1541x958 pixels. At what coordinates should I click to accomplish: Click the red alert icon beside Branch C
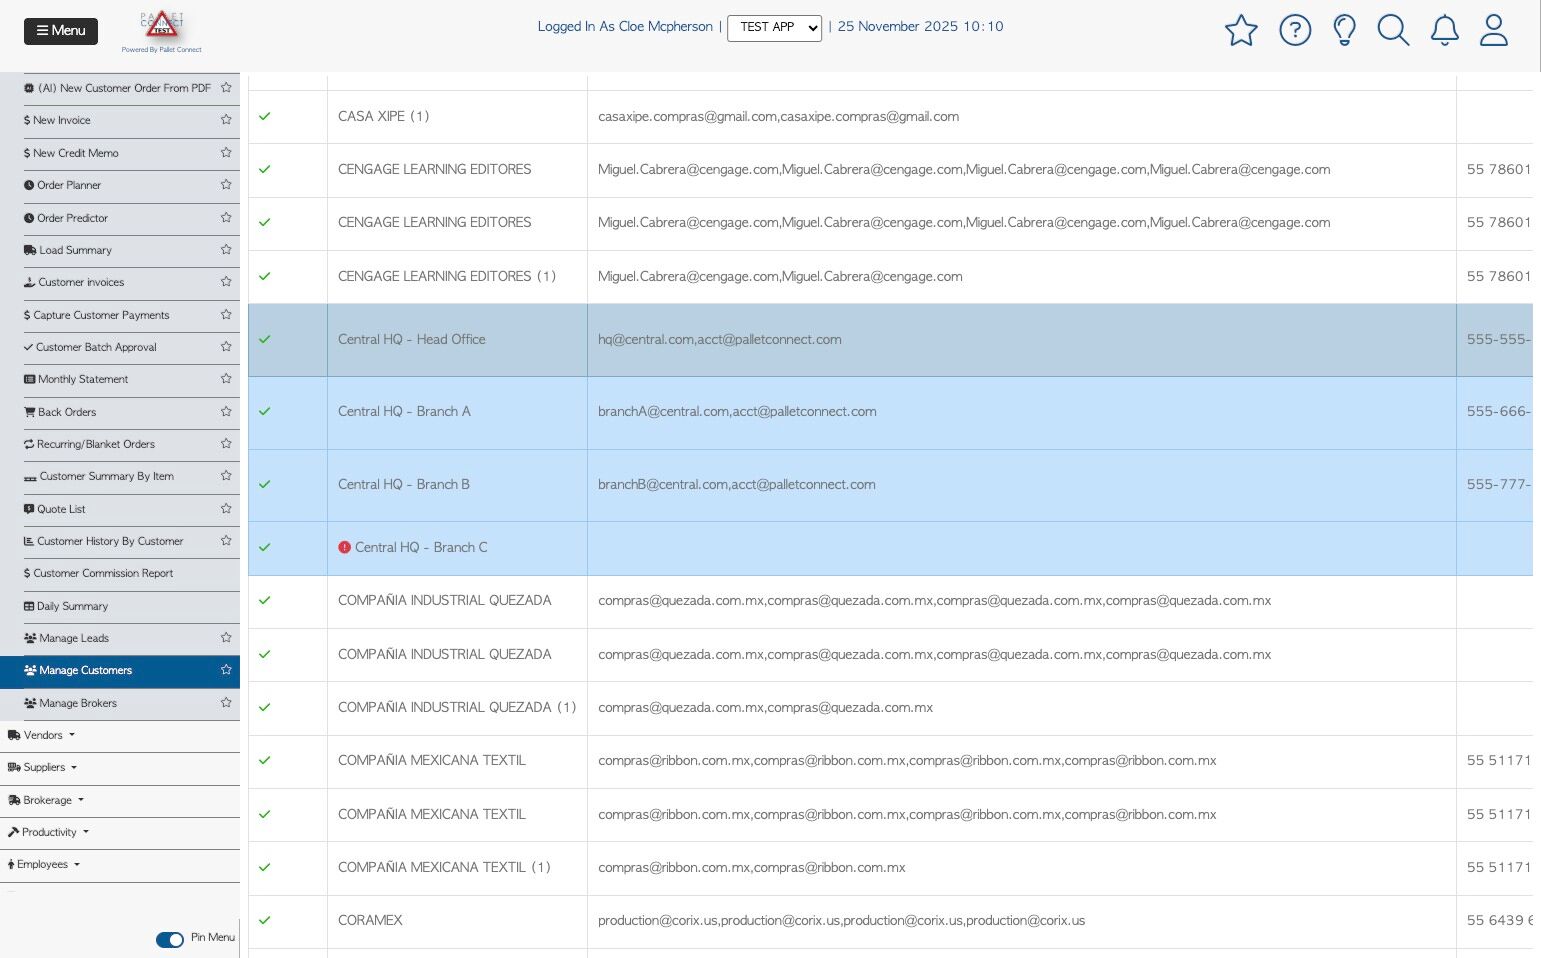(344, 547)
